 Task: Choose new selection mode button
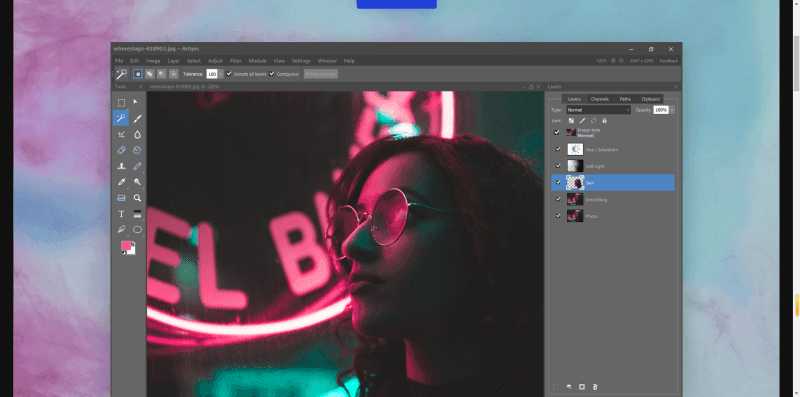(x=138, y=74)
